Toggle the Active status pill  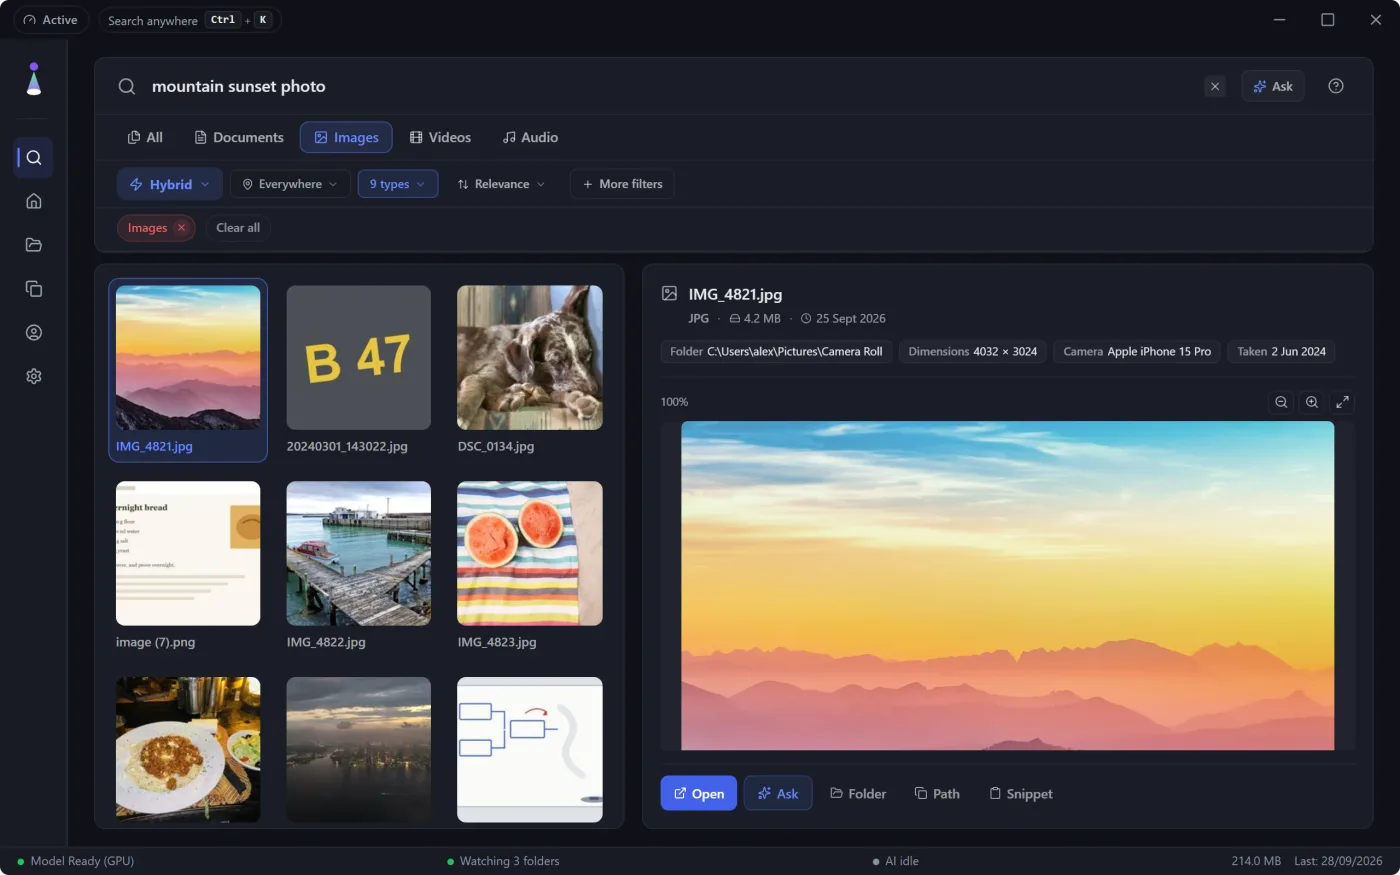50,20
